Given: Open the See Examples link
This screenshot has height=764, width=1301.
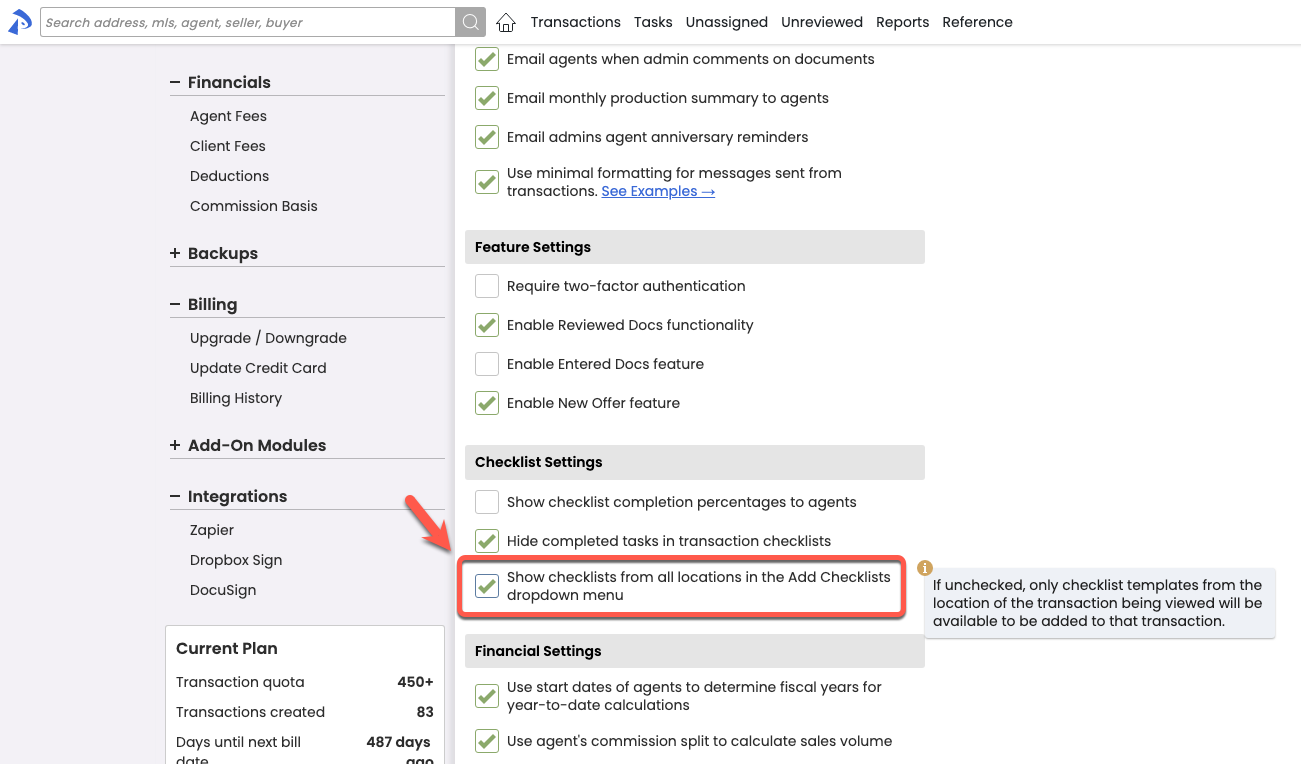Looking at the screenshot, I should (657, 191).
